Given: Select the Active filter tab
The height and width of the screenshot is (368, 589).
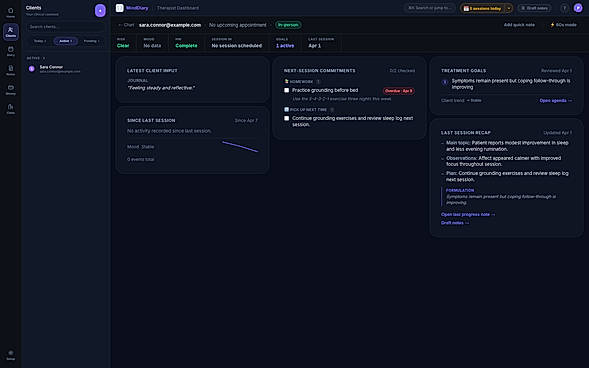Looking at the screenshot, I should pos(66,41).
